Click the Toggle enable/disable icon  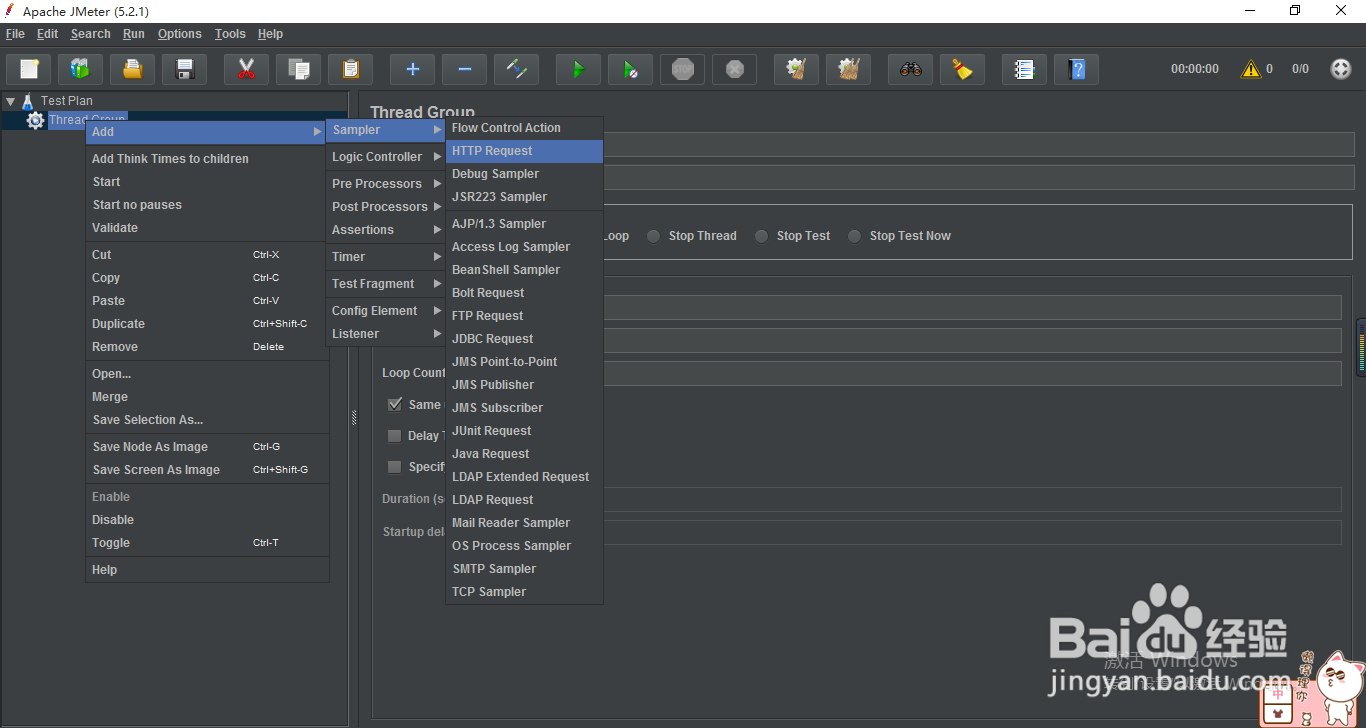coord(517,69)
